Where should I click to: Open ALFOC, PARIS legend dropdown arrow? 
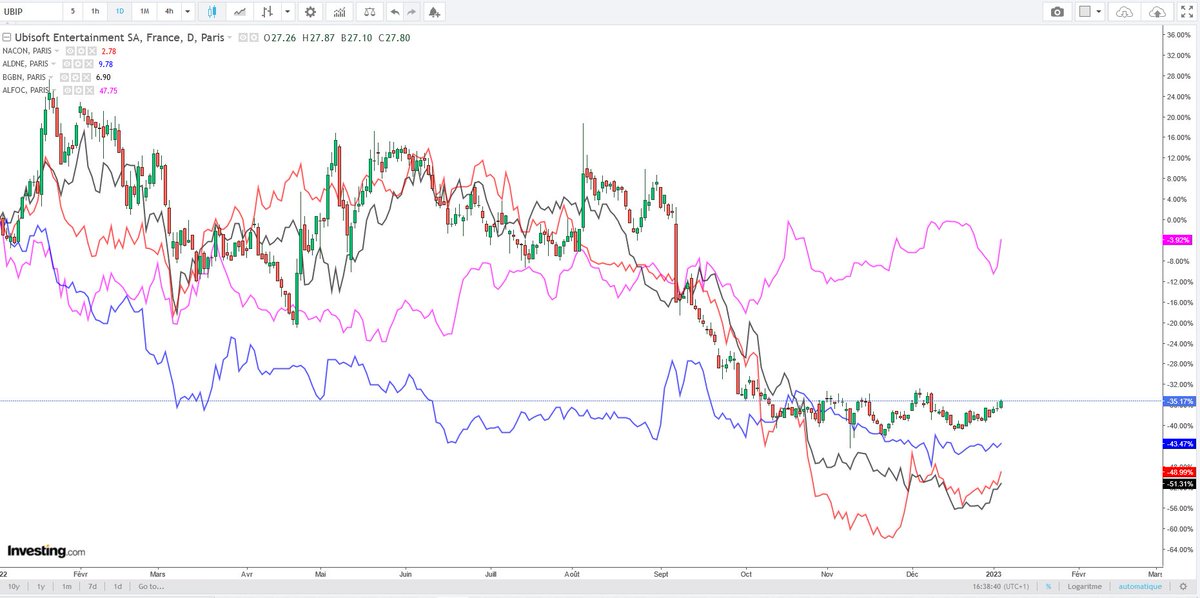click(53, 90)
